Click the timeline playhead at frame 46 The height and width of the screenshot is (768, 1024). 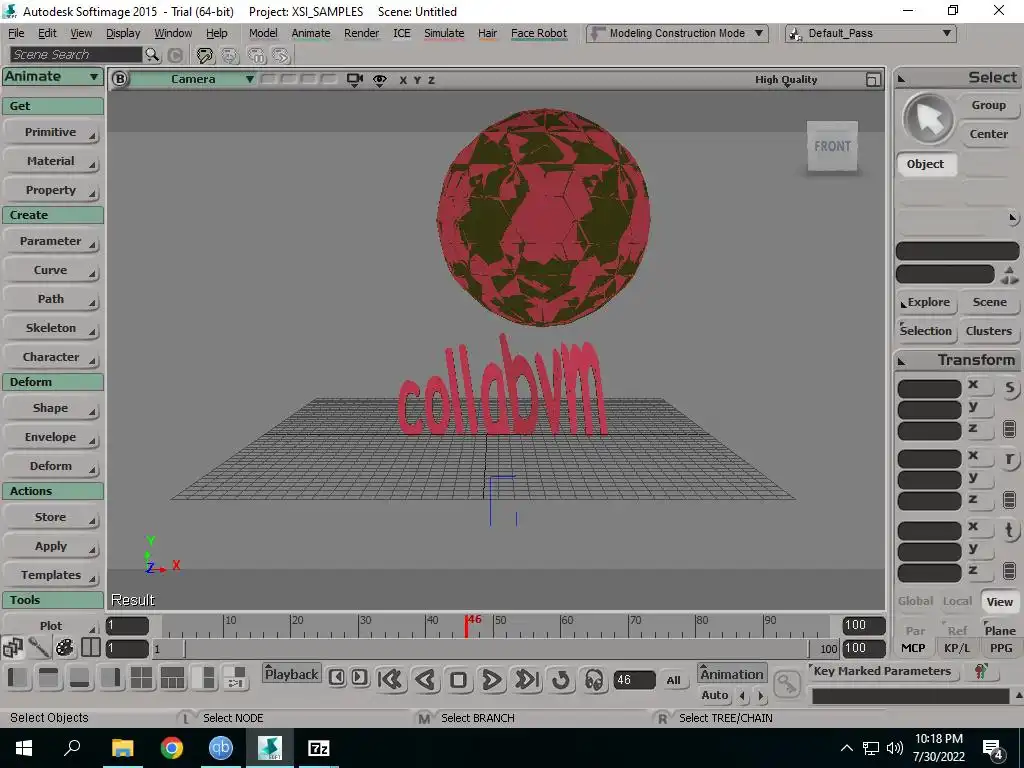[x=467, y=626]
